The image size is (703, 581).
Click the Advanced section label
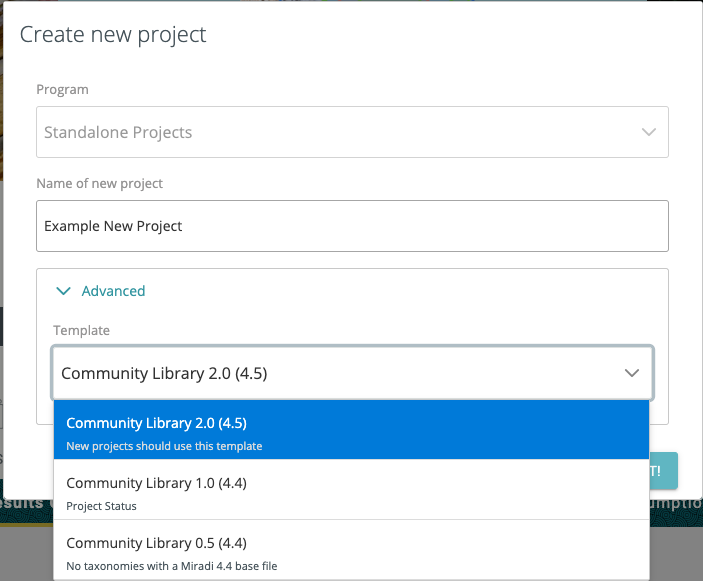[x=113, y=291]
